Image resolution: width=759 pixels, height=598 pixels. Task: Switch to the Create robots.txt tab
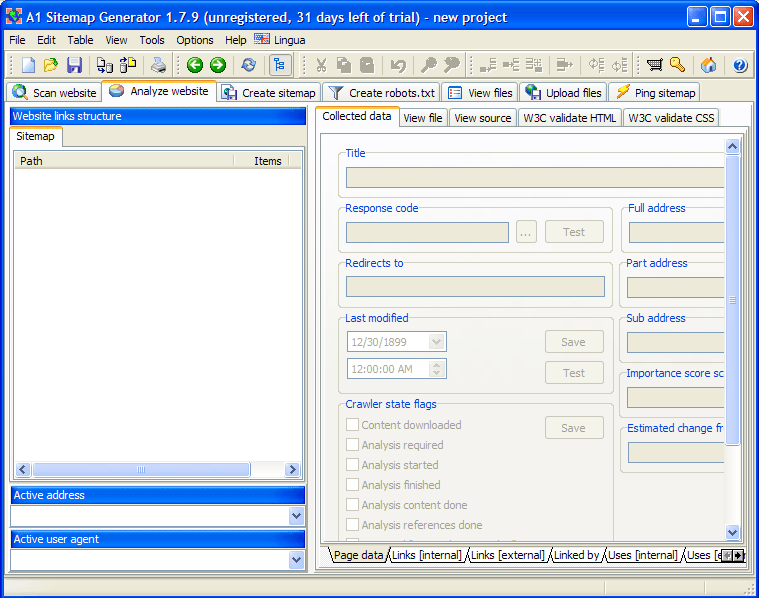coord(381,92)
